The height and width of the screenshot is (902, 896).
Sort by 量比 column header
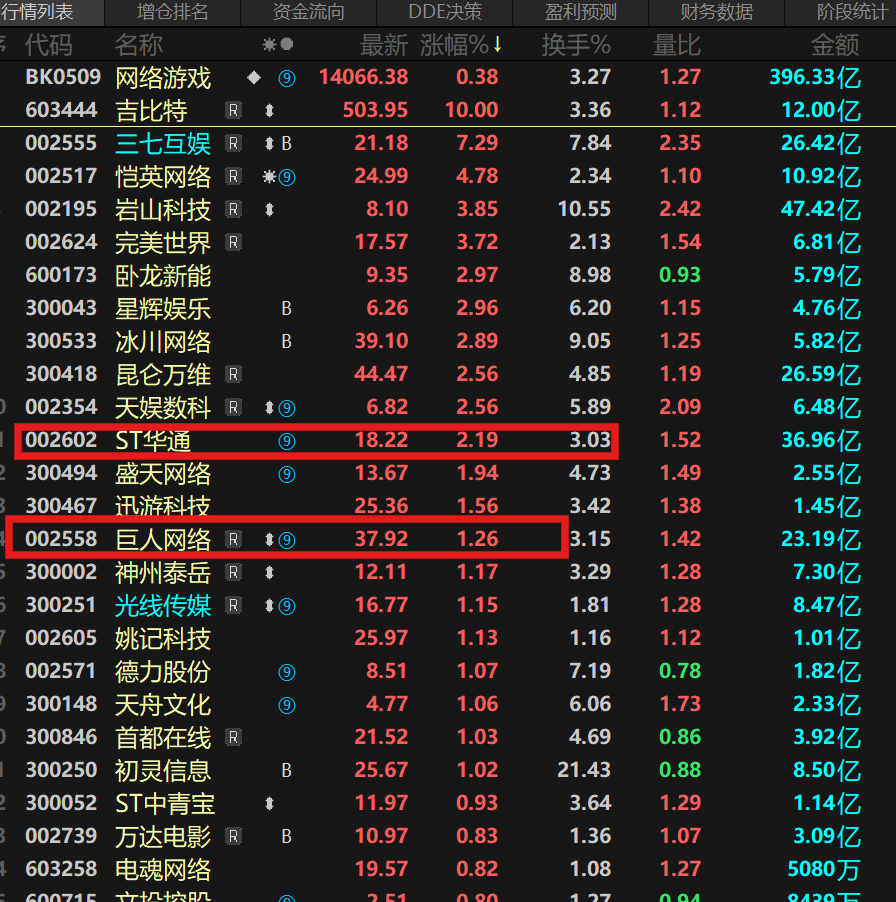[x=676, y=45]
